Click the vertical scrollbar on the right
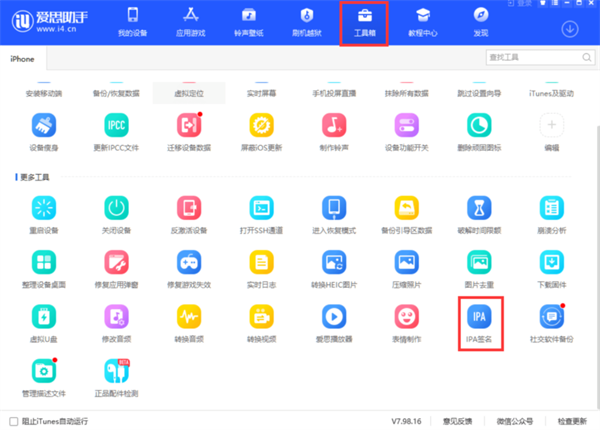This screenshot has height=430, width=600. click(598, 268)
